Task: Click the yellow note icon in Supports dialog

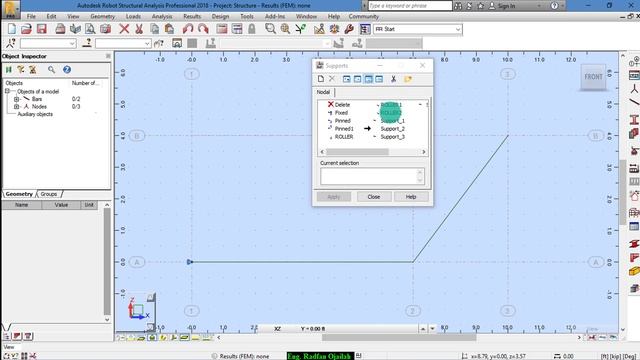Action: [x=408, y=79]
